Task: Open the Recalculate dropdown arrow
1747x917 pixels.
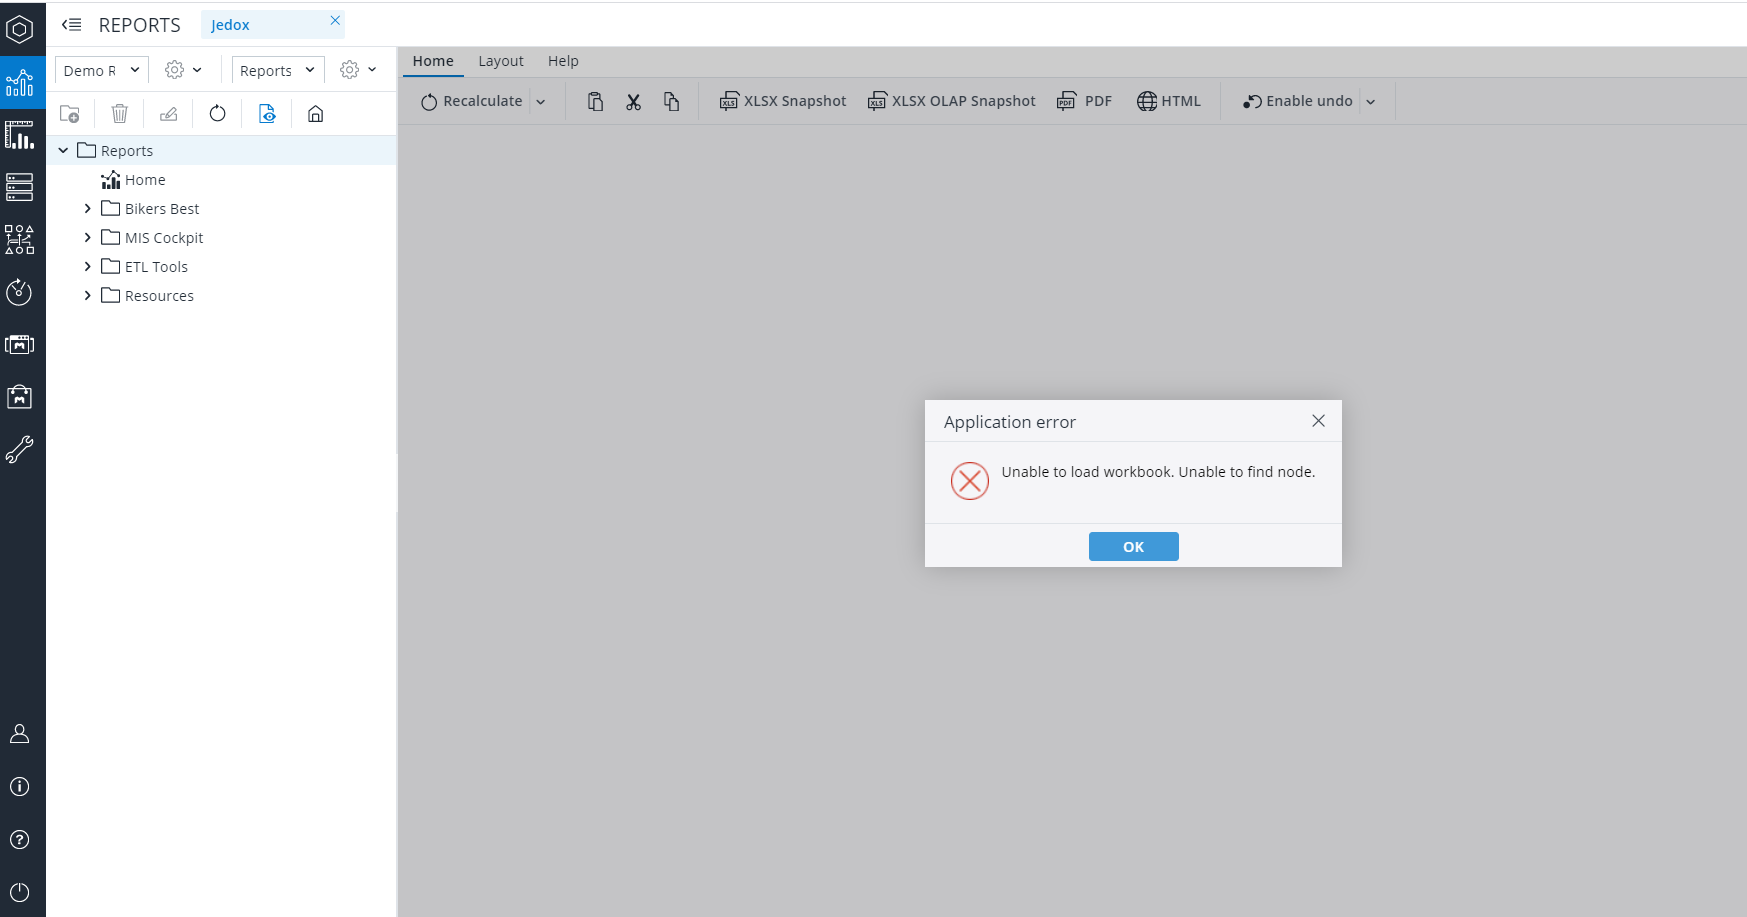Action: [541, 102]
